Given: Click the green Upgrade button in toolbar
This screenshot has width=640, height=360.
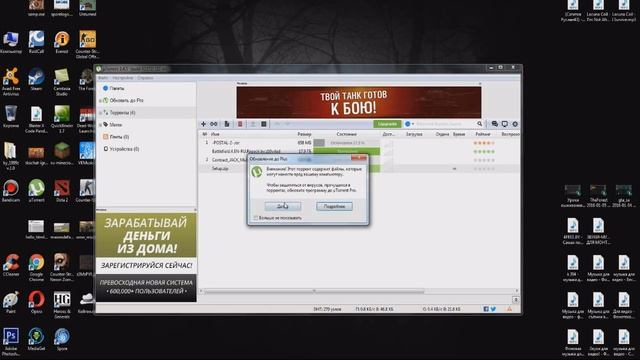Looking at the screenshot, I should (x=387, y=124).
